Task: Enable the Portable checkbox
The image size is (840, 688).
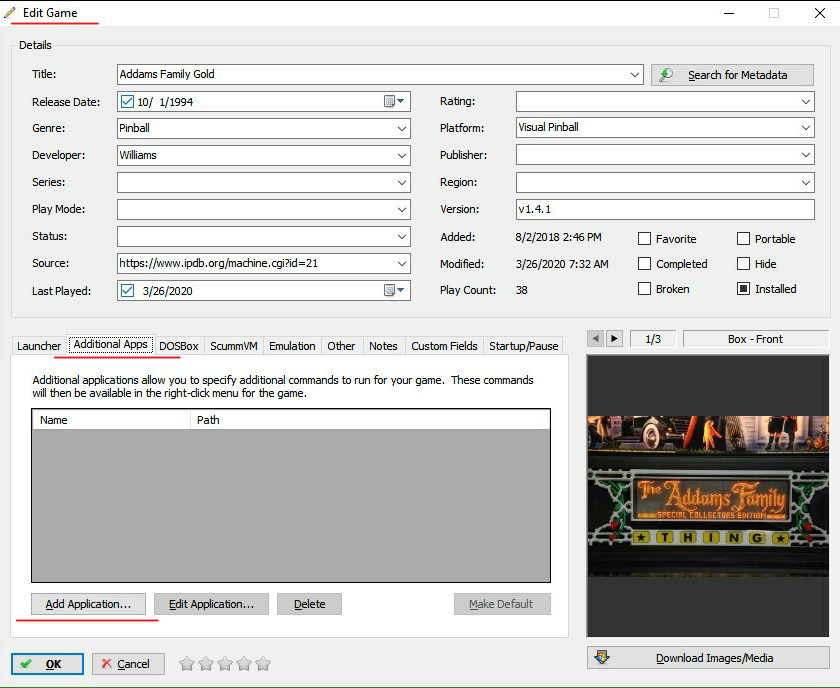Action: (x=743, y=238)
